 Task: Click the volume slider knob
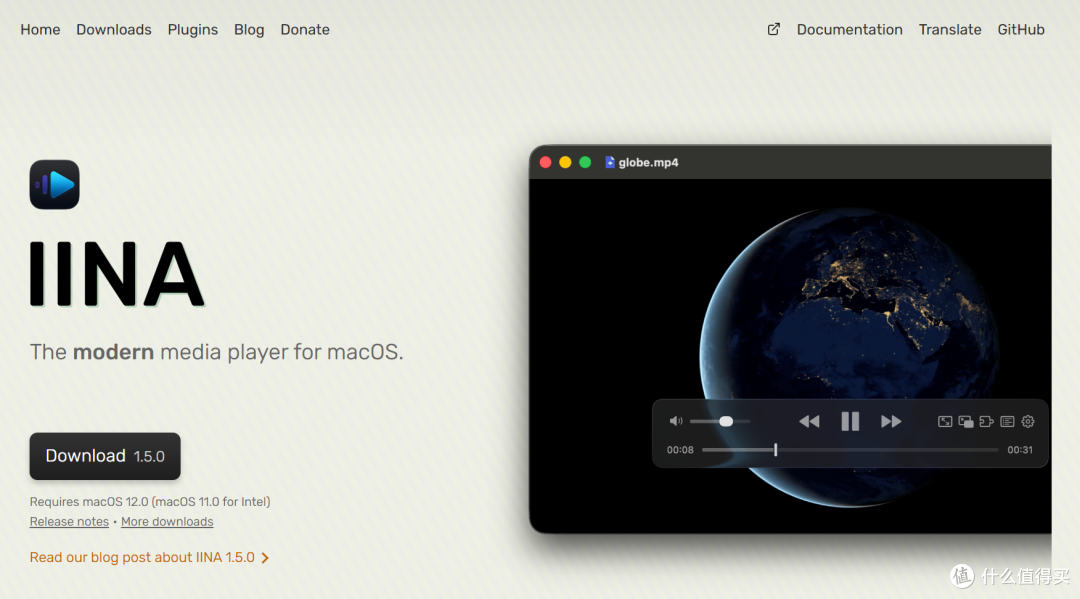point(726,421)
